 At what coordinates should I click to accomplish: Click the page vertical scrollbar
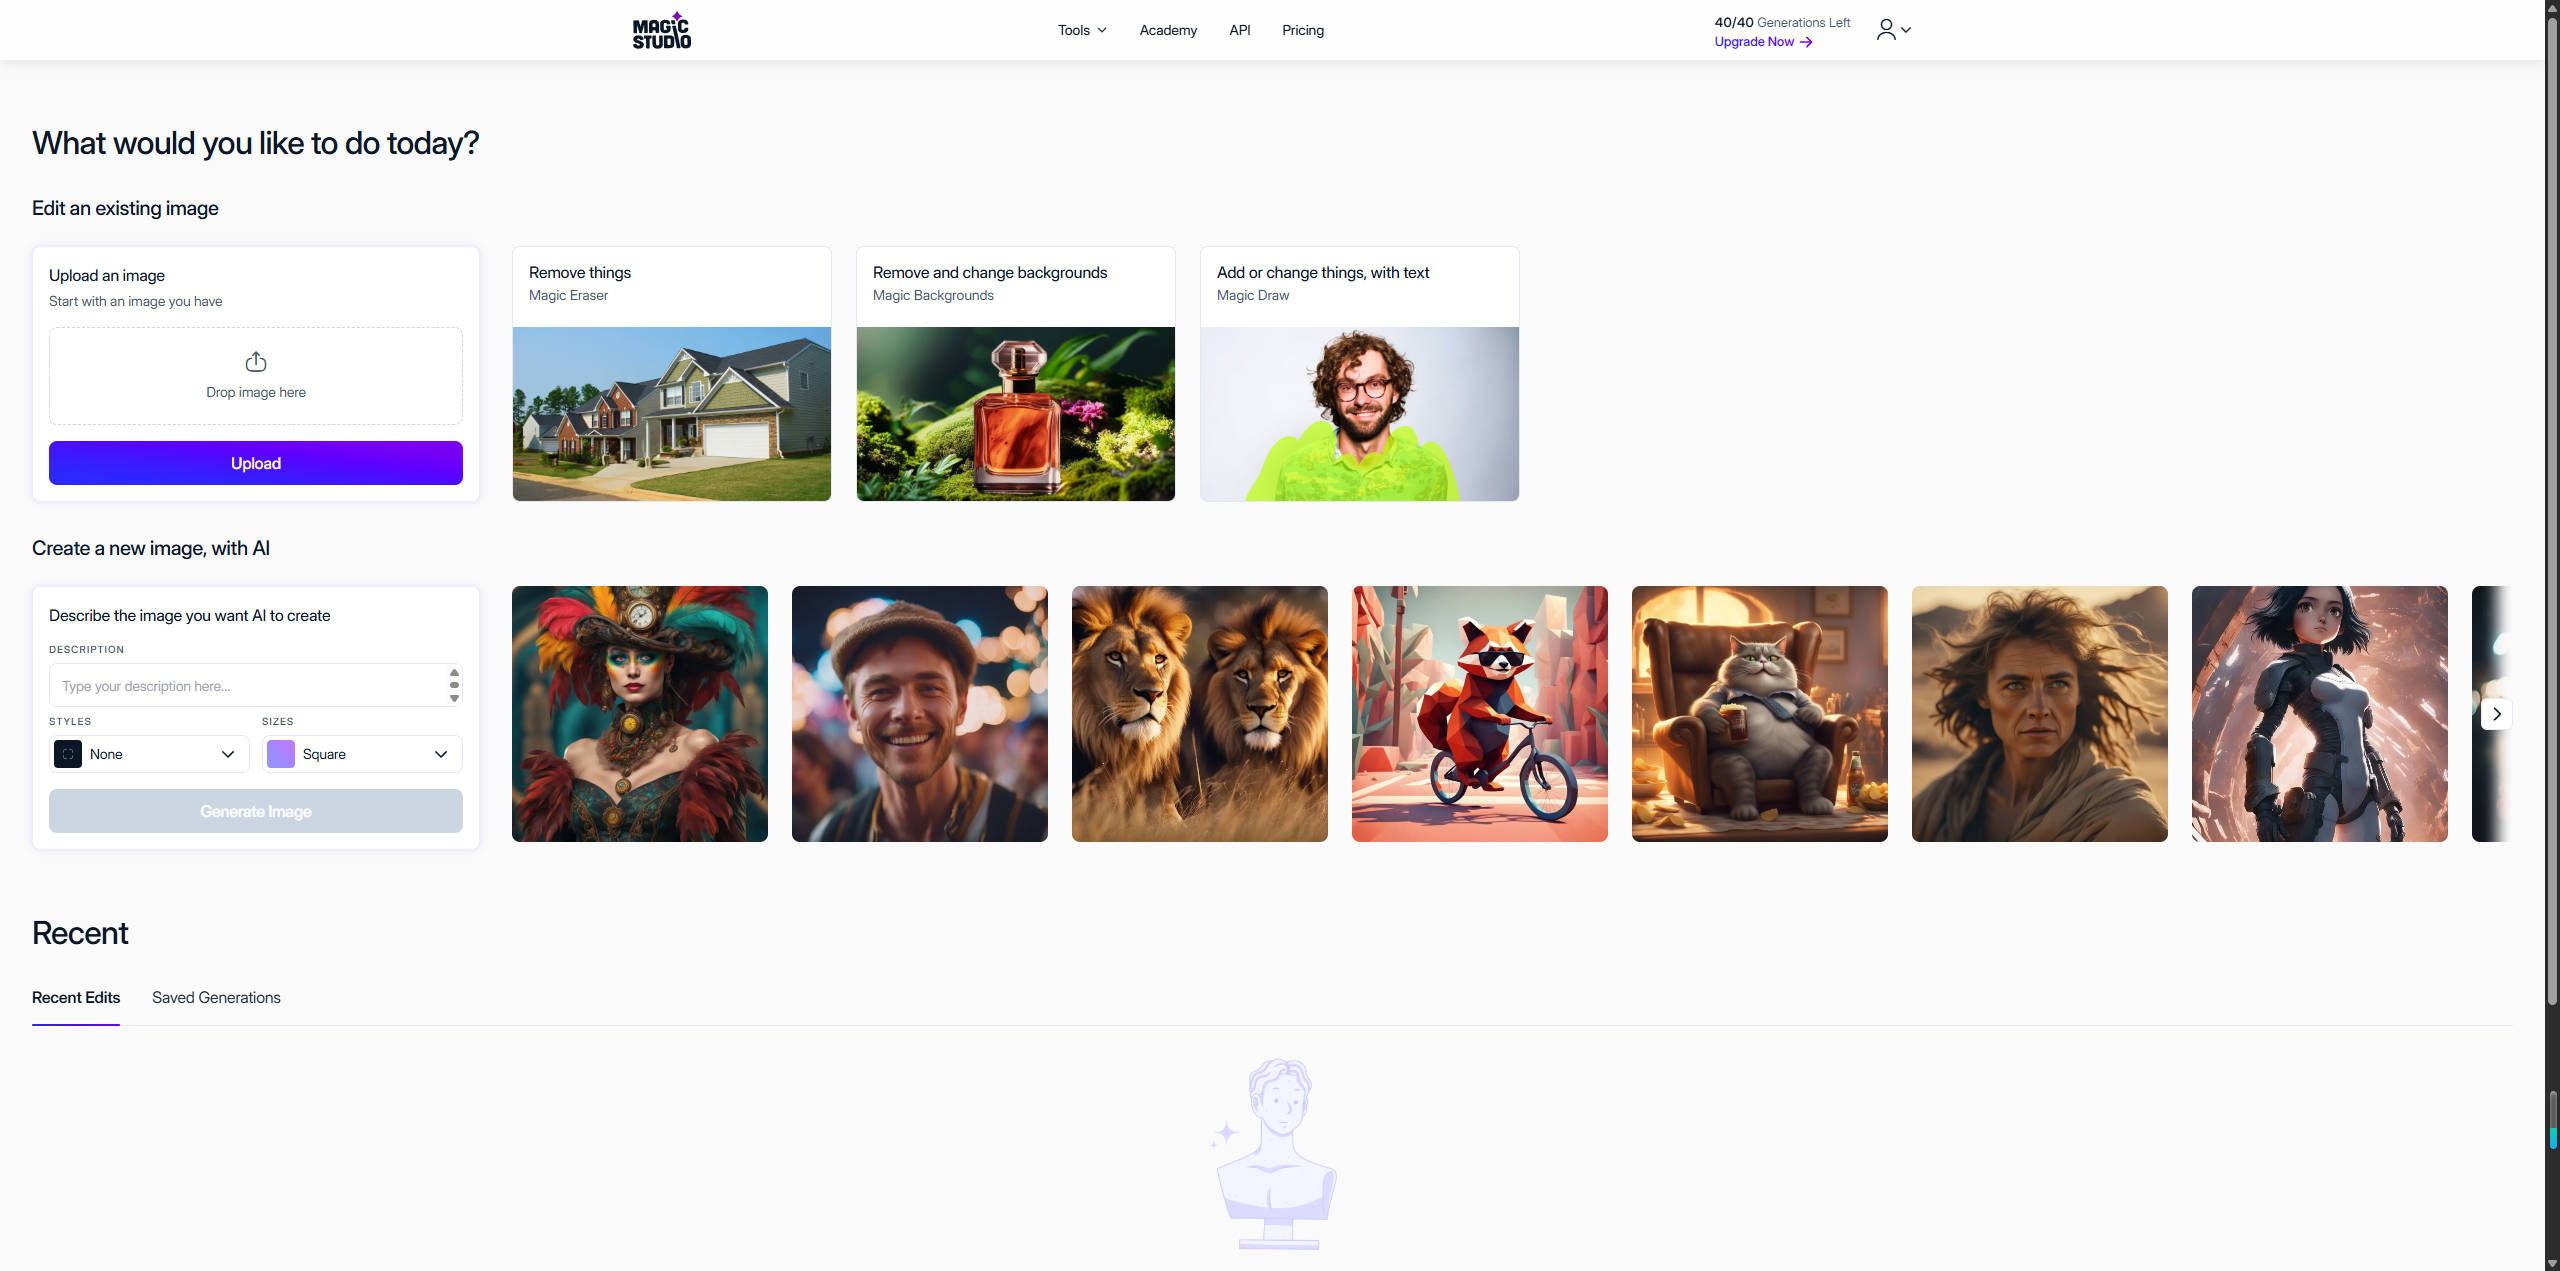tap(2552, 510)
